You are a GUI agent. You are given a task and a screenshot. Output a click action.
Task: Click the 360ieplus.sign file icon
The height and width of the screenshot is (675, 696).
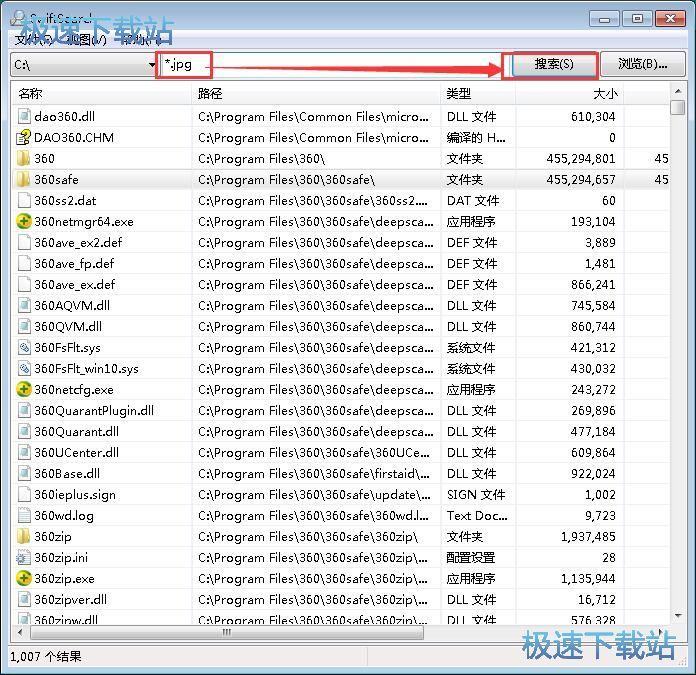pos(24,495)
